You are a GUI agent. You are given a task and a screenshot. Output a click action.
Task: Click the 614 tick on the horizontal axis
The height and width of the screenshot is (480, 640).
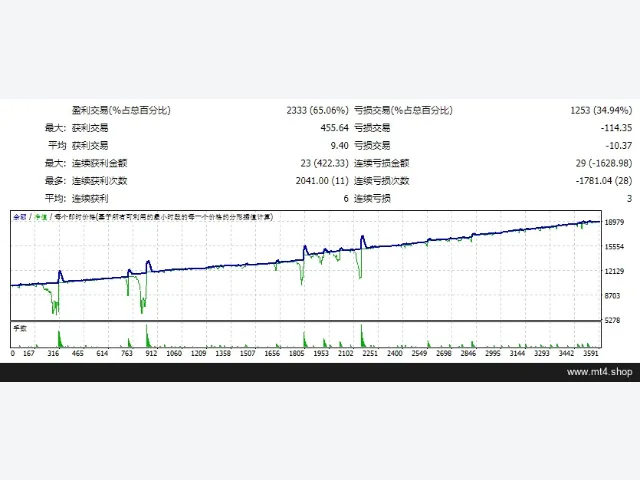point(102,353)
